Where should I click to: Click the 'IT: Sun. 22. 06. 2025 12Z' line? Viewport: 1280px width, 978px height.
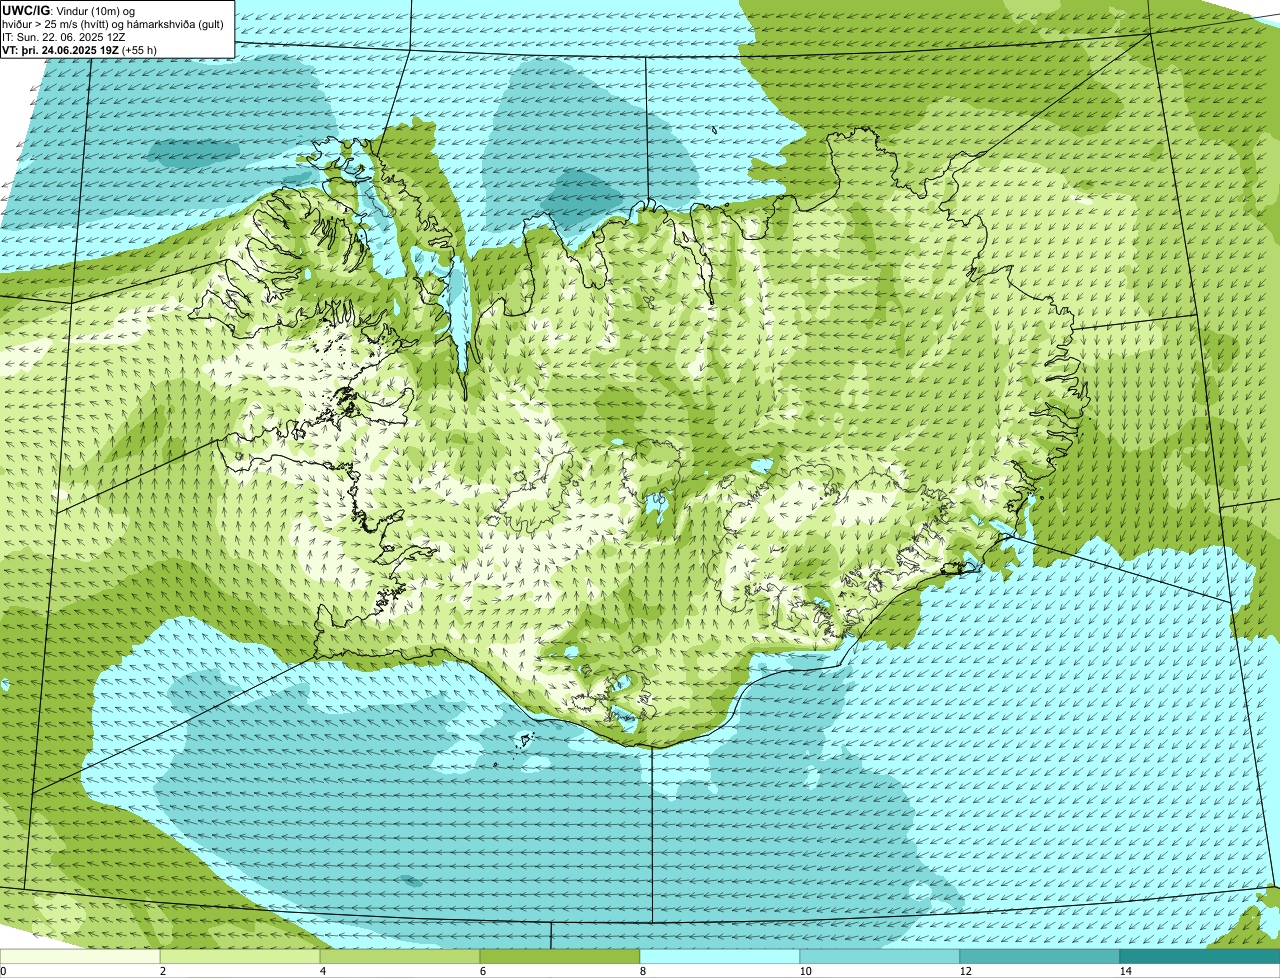[x=64, y=37]
